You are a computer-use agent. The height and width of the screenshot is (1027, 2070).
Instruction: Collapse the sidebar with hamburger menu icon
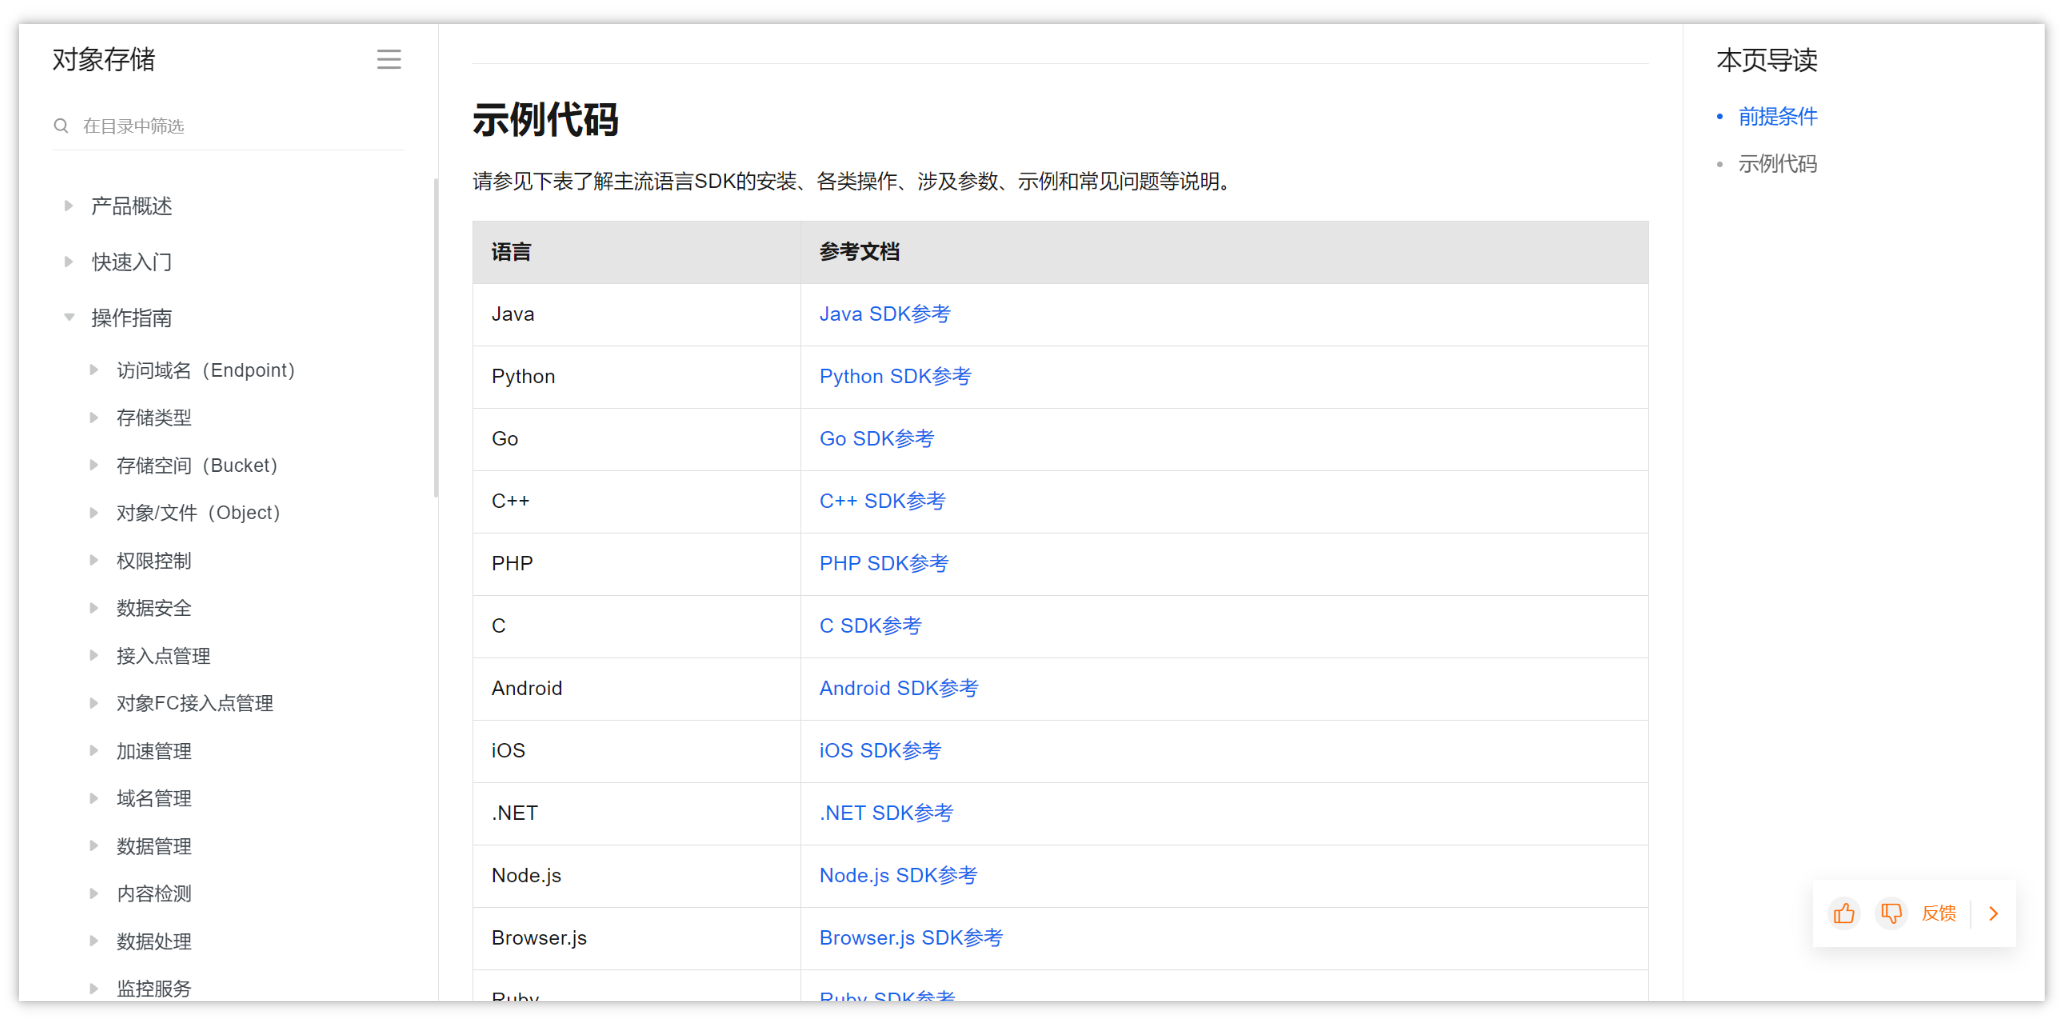click(x=389, y=60)
